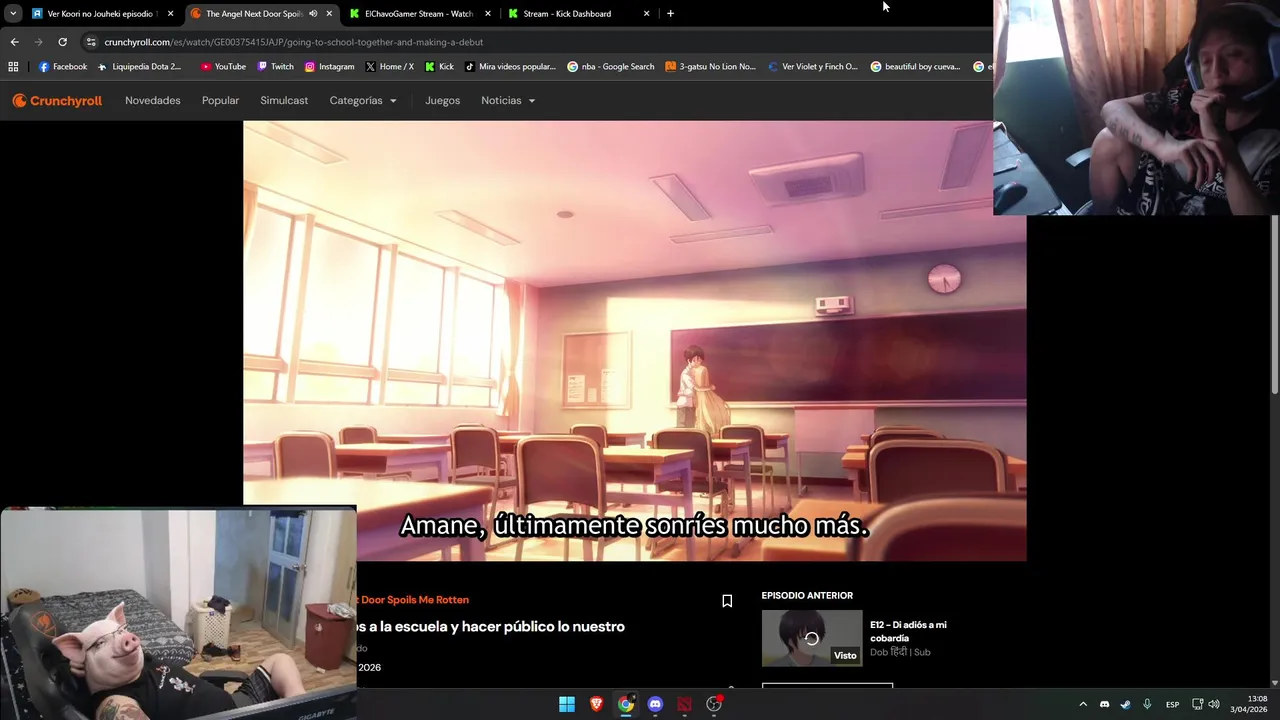Grab the page vertical scrollbar
This screenshot has height=720, width=1280.
(x=1274, y=305)
